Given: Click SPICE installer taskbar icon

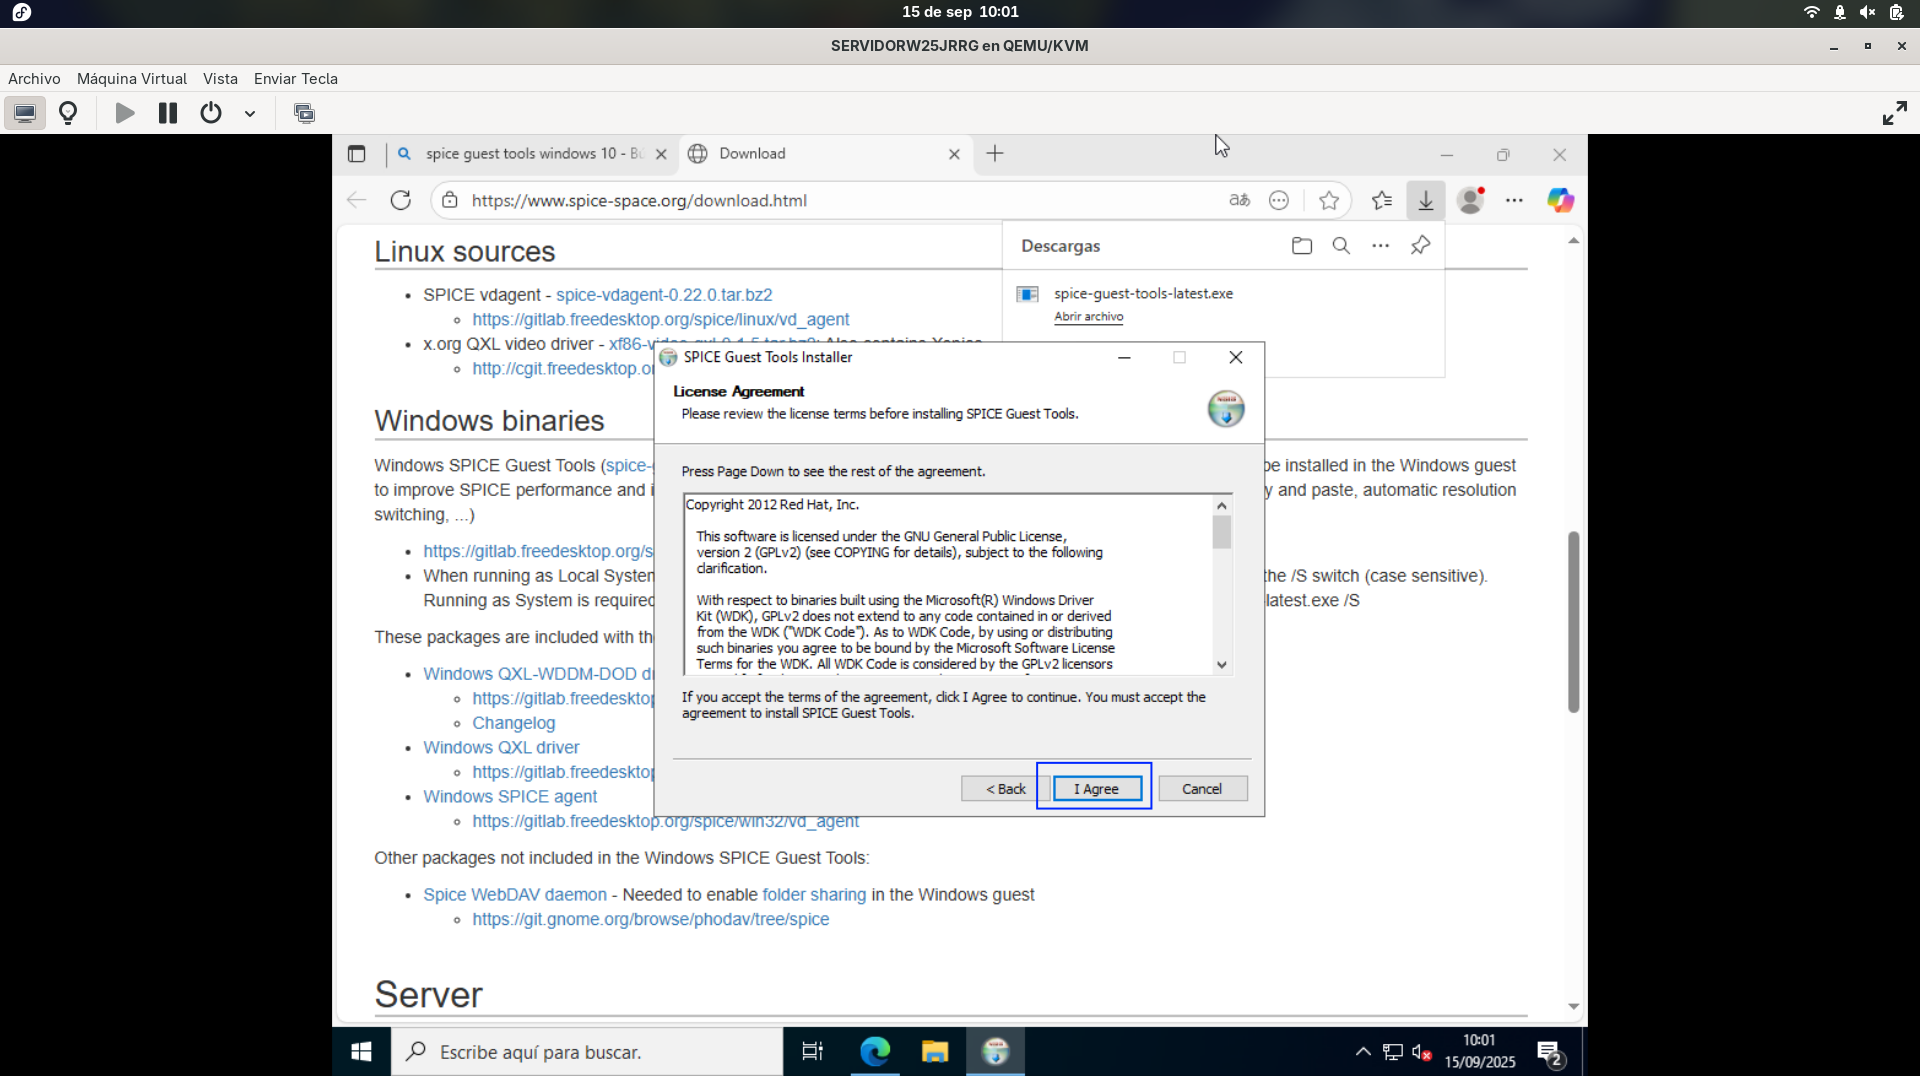Looking at the screenshot, I should coord(995,1051).
